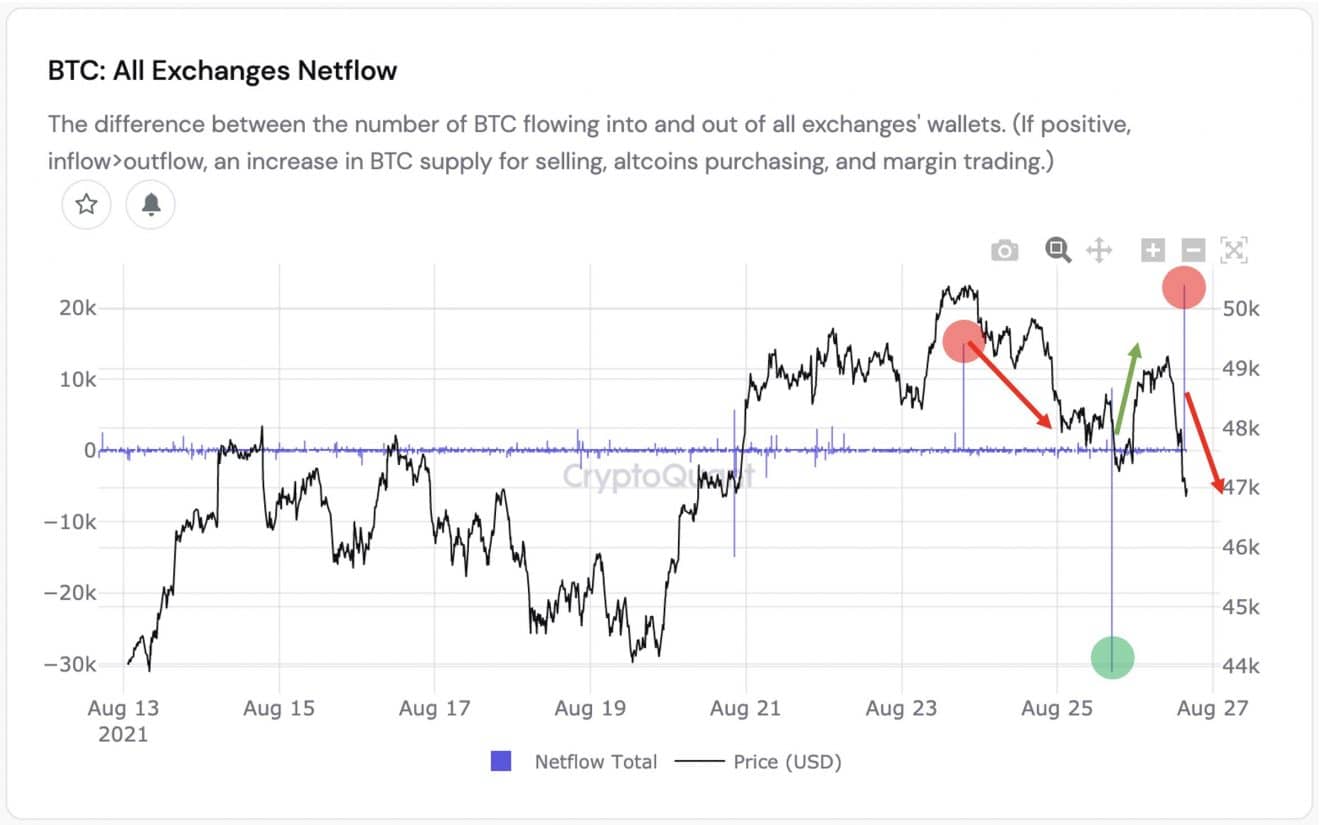Toggle the Price (USD) legend entry
The image size is (1320, 825).
point(787,762)
